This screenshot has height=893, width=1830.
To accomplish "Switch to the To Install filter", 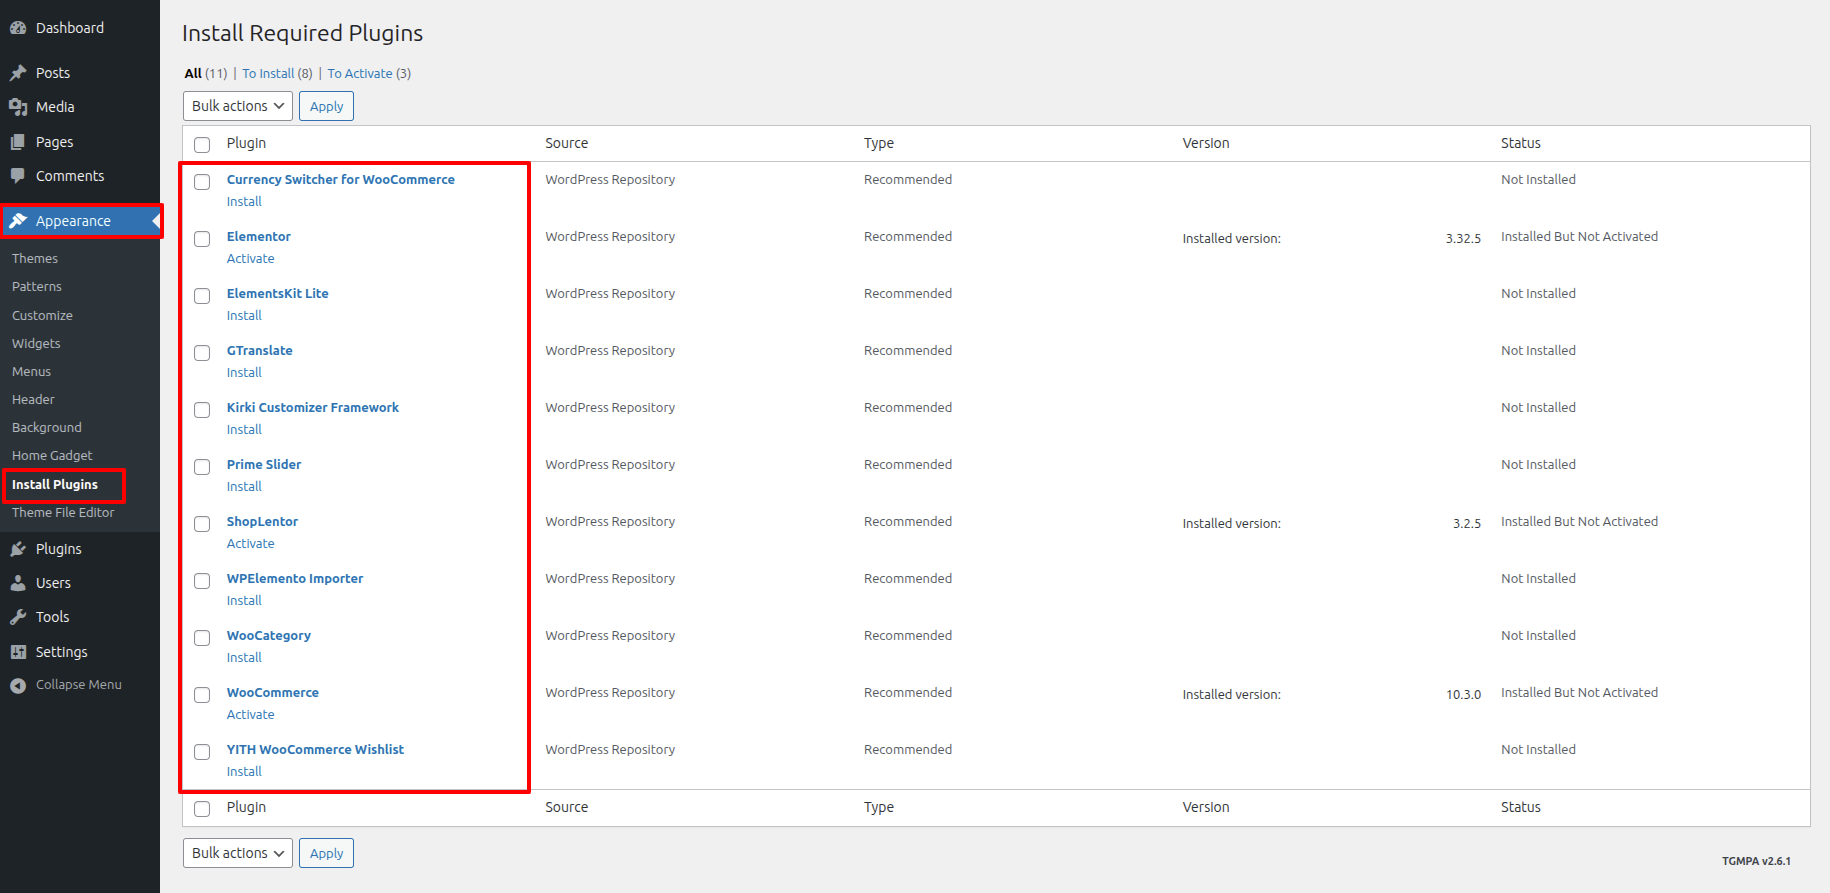I will 268,74.
